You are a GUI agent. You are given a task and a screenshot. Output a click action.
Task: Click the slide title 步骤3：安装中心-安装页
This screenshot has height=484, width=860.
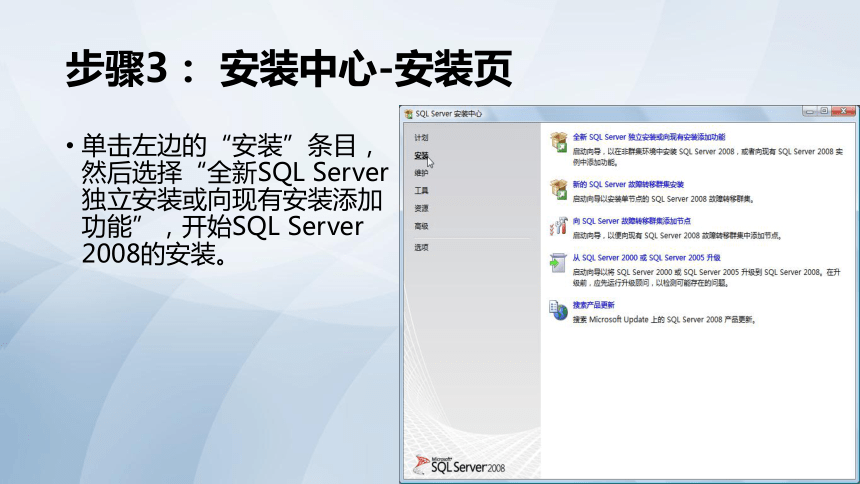point(289,69)
